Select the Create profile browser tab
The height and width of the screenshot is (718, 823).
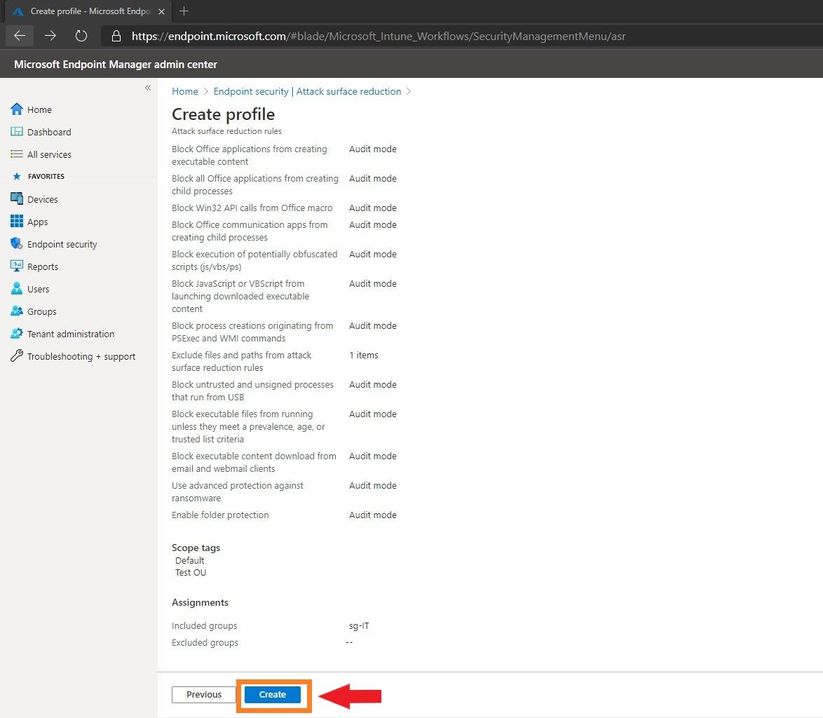point(89,11)
